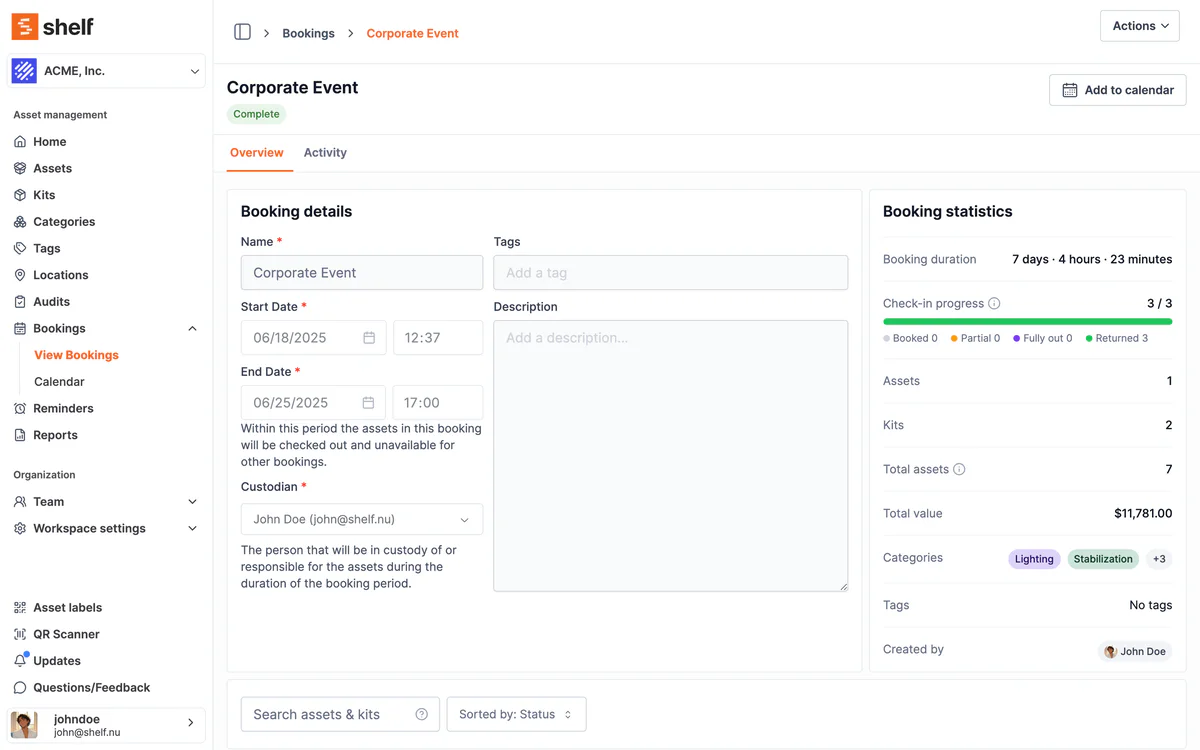The image size is (1200, 750).
Task: Expand the Team sidebar section chevron
Action: (193, 502)
